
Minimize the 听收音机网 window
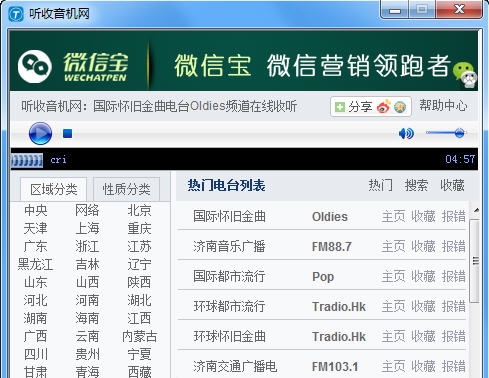click(x=395, y=10)
